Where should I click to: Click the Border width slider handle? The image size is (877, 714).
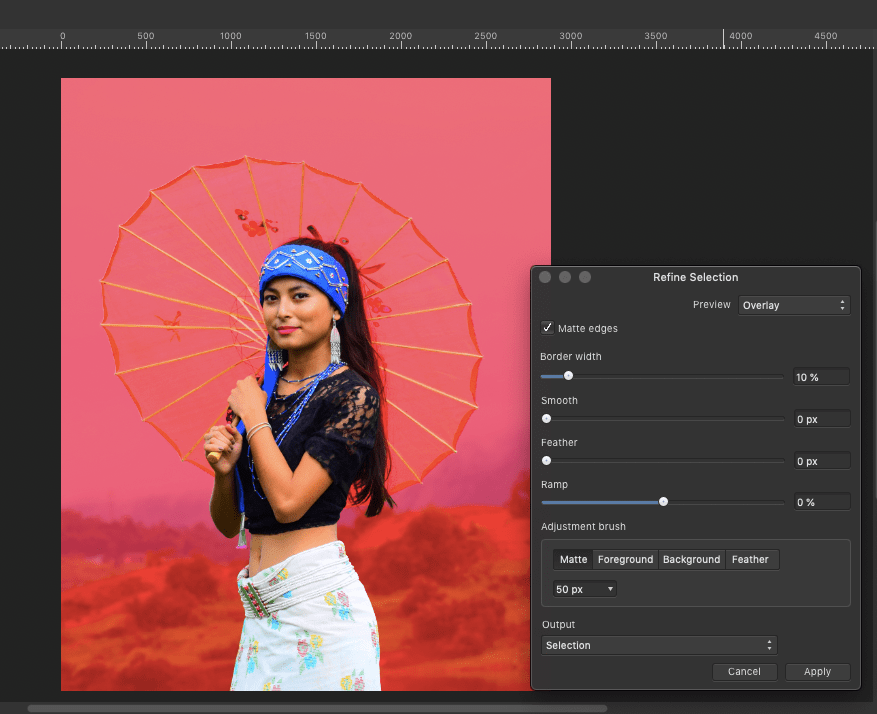point(568,376)
